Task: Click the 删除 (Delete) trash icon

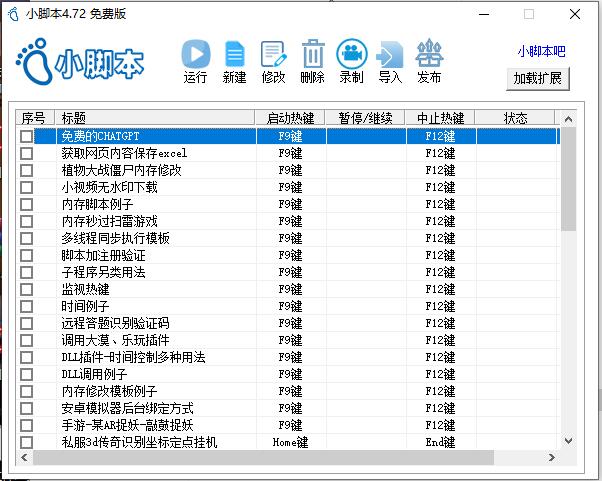Action: pos(312,54)
